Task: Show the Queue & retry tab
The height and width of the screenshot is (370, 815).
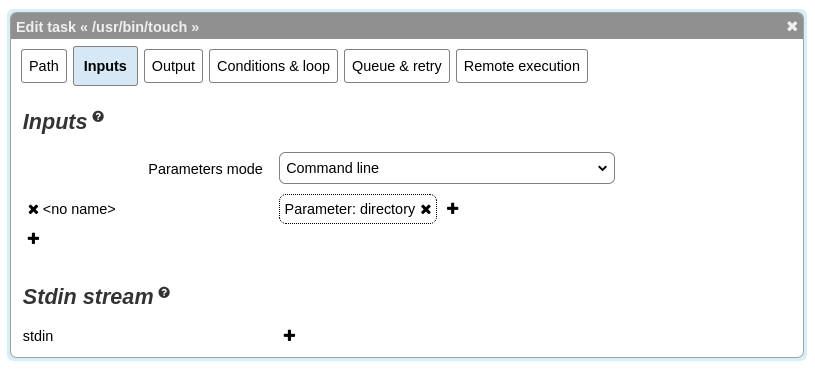Action: point(397,66)
